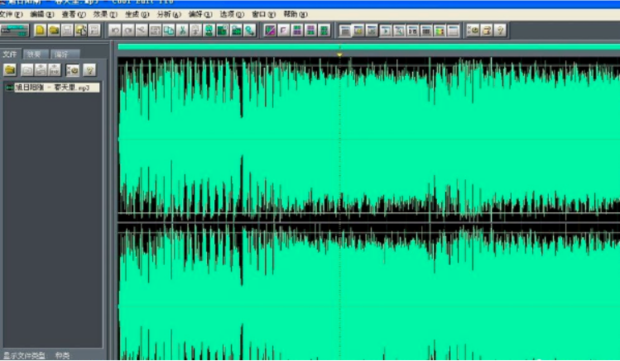Copy the selection with the teal two-pages icon
This screenshot has width=620, height=361.
pyautogui.click(x=169, y=30)
